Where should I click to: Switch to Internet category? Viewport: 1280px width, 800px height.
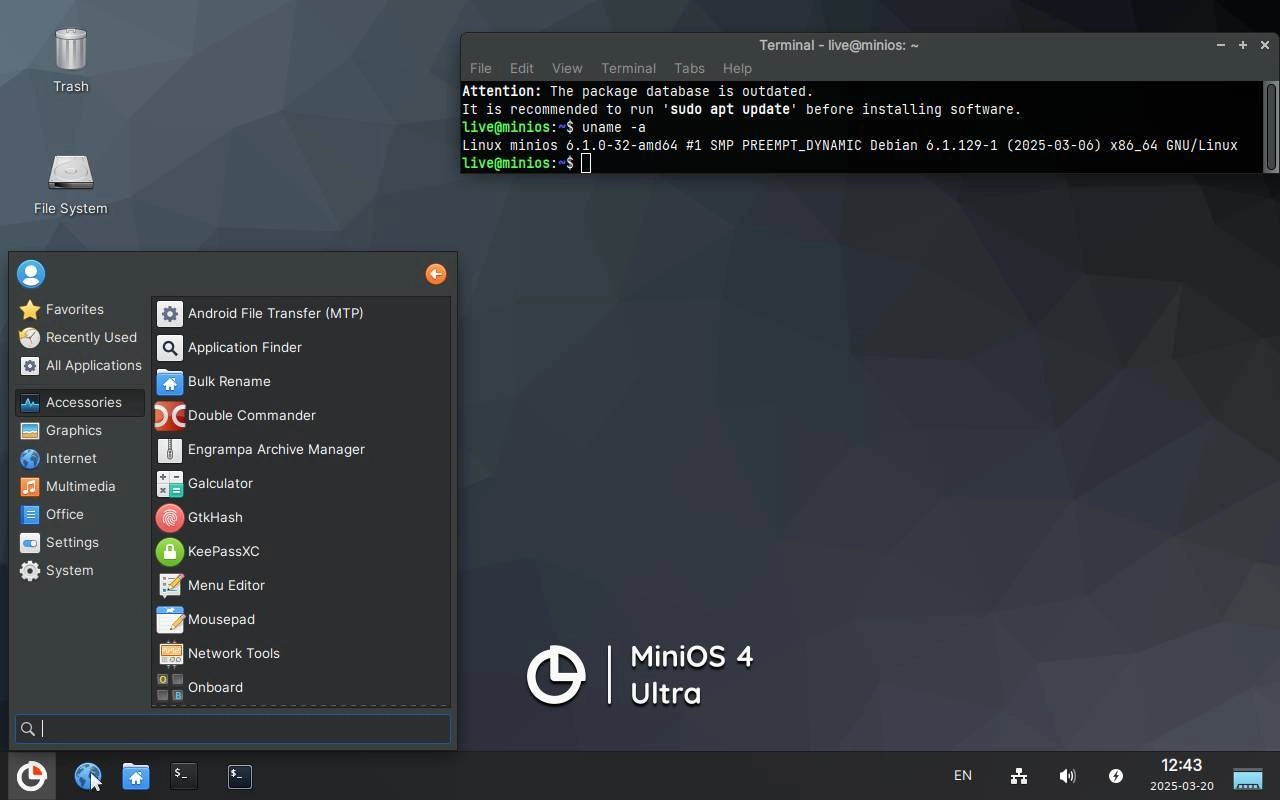pyautogui.click(x=80, y=458)
